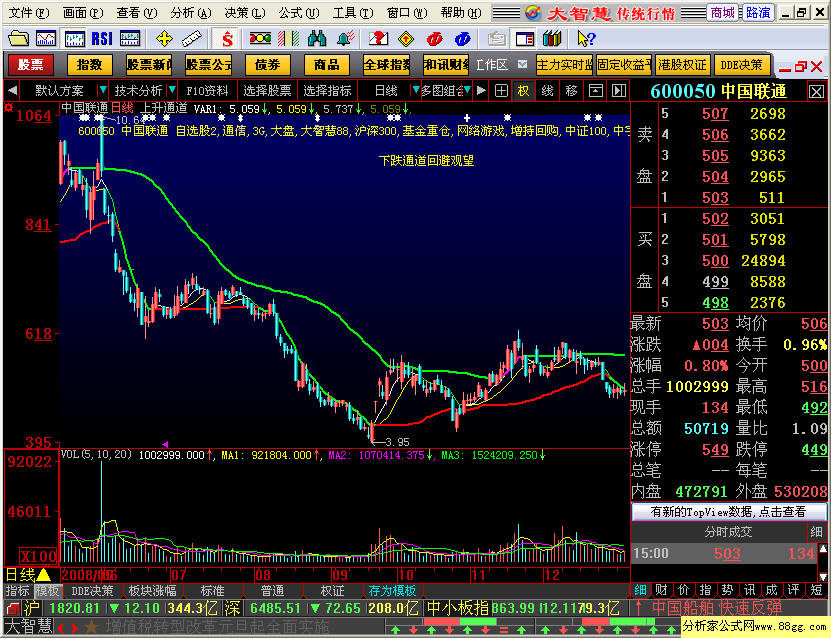Open file with the folder icon
The height and width of the screenshot is (638, 831).
(x=19, y=38)
